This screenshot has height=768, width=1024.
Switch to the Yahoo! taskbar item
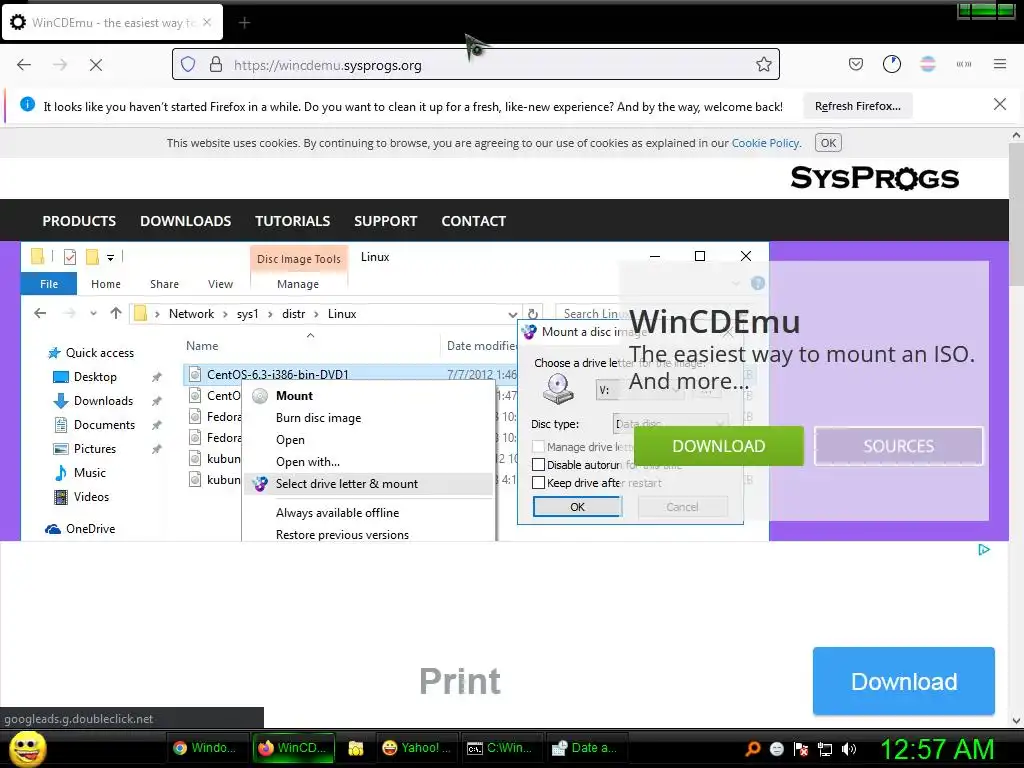pyautogui.click(x=417, y=748)
